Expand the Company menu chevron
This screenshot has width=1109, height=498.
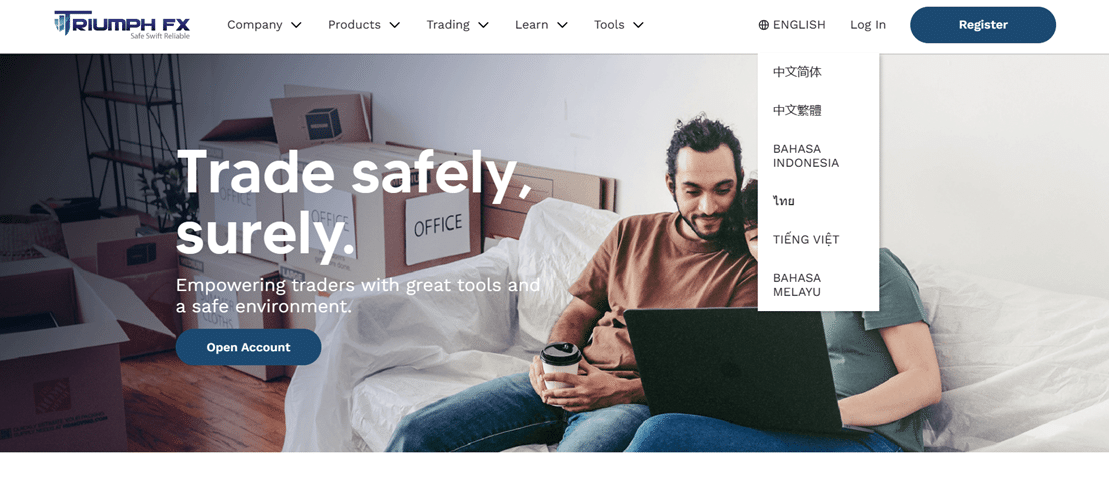(x=296, y=25)
